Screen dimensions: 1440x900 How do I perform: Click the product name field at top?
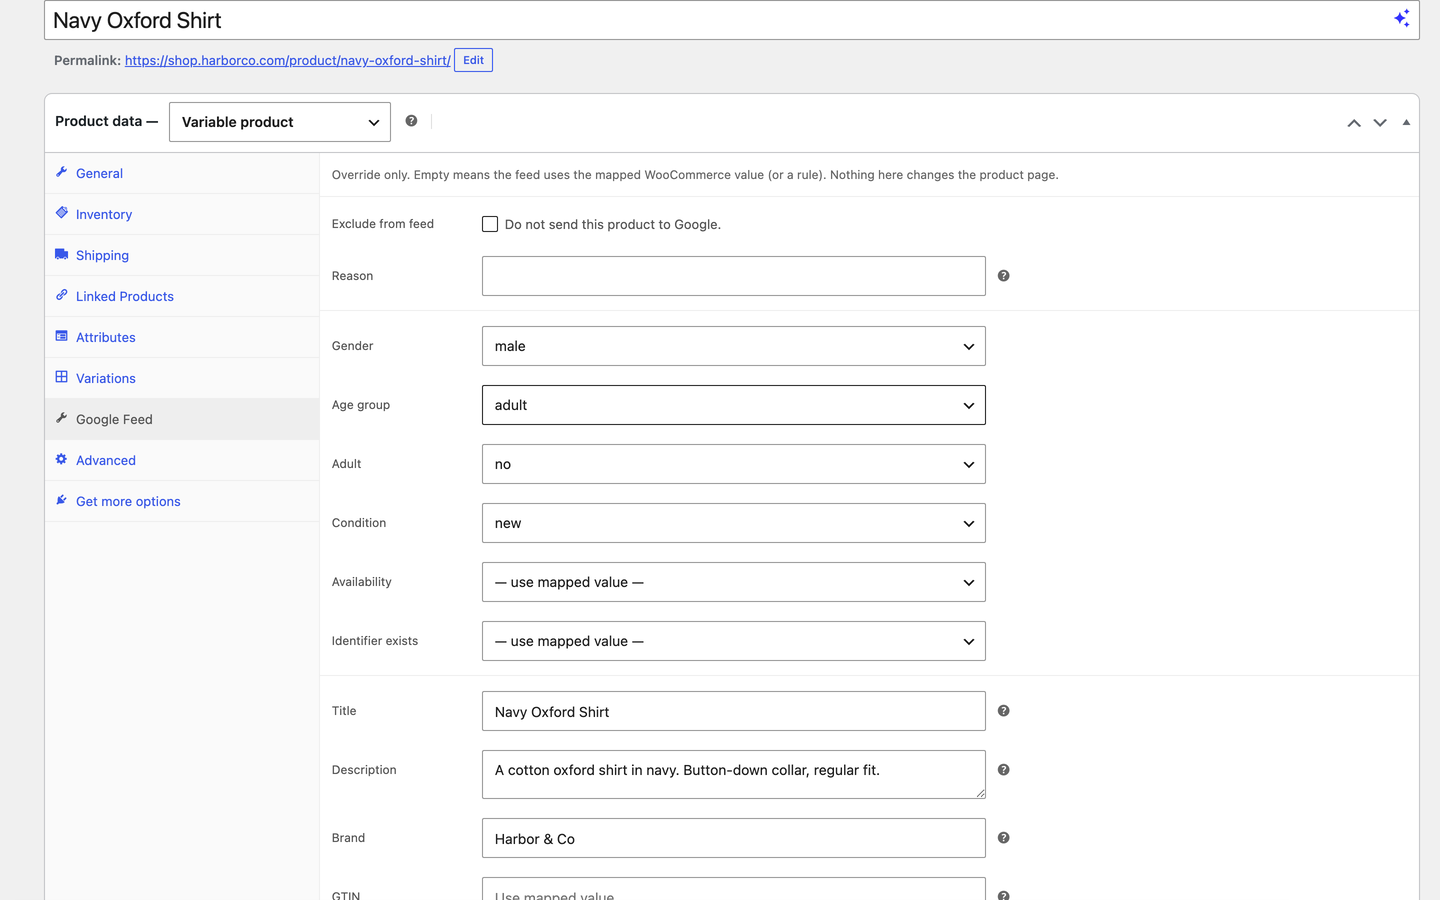point(732,20)
